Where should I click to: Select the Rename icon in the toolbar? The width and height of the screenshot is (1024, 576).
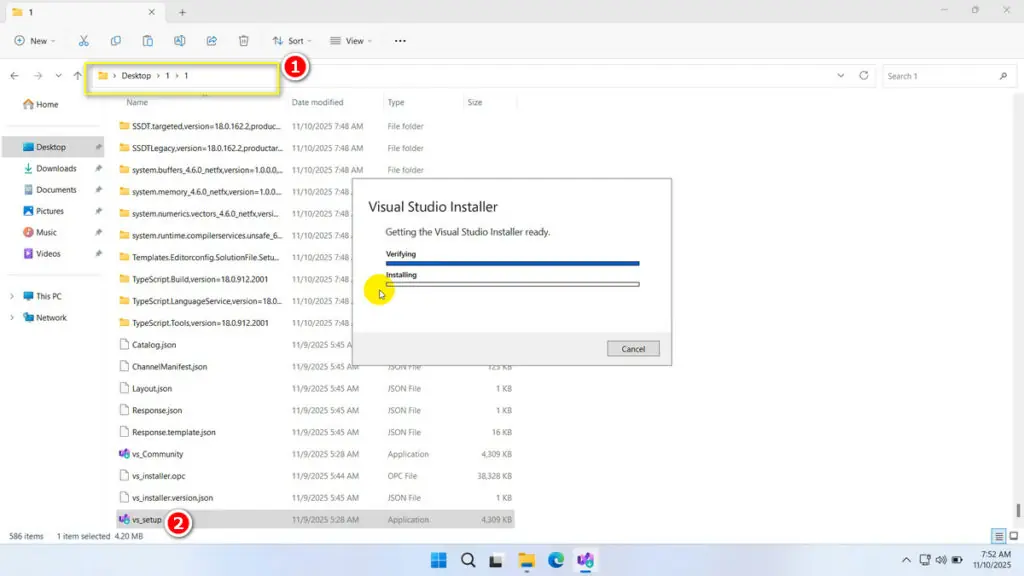(179, 40)
